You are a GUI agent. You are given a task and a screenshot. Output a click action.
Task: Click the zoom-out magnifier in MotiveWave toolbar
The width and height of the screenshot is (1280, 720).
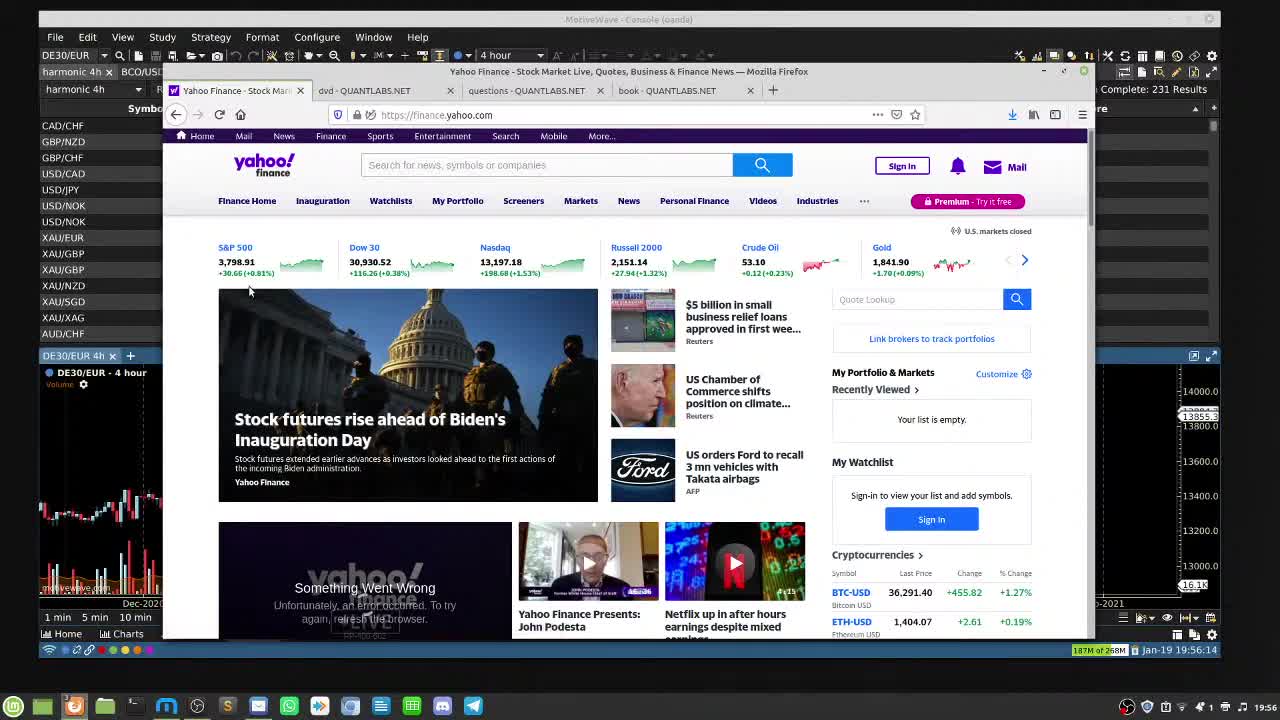[334, 56]
